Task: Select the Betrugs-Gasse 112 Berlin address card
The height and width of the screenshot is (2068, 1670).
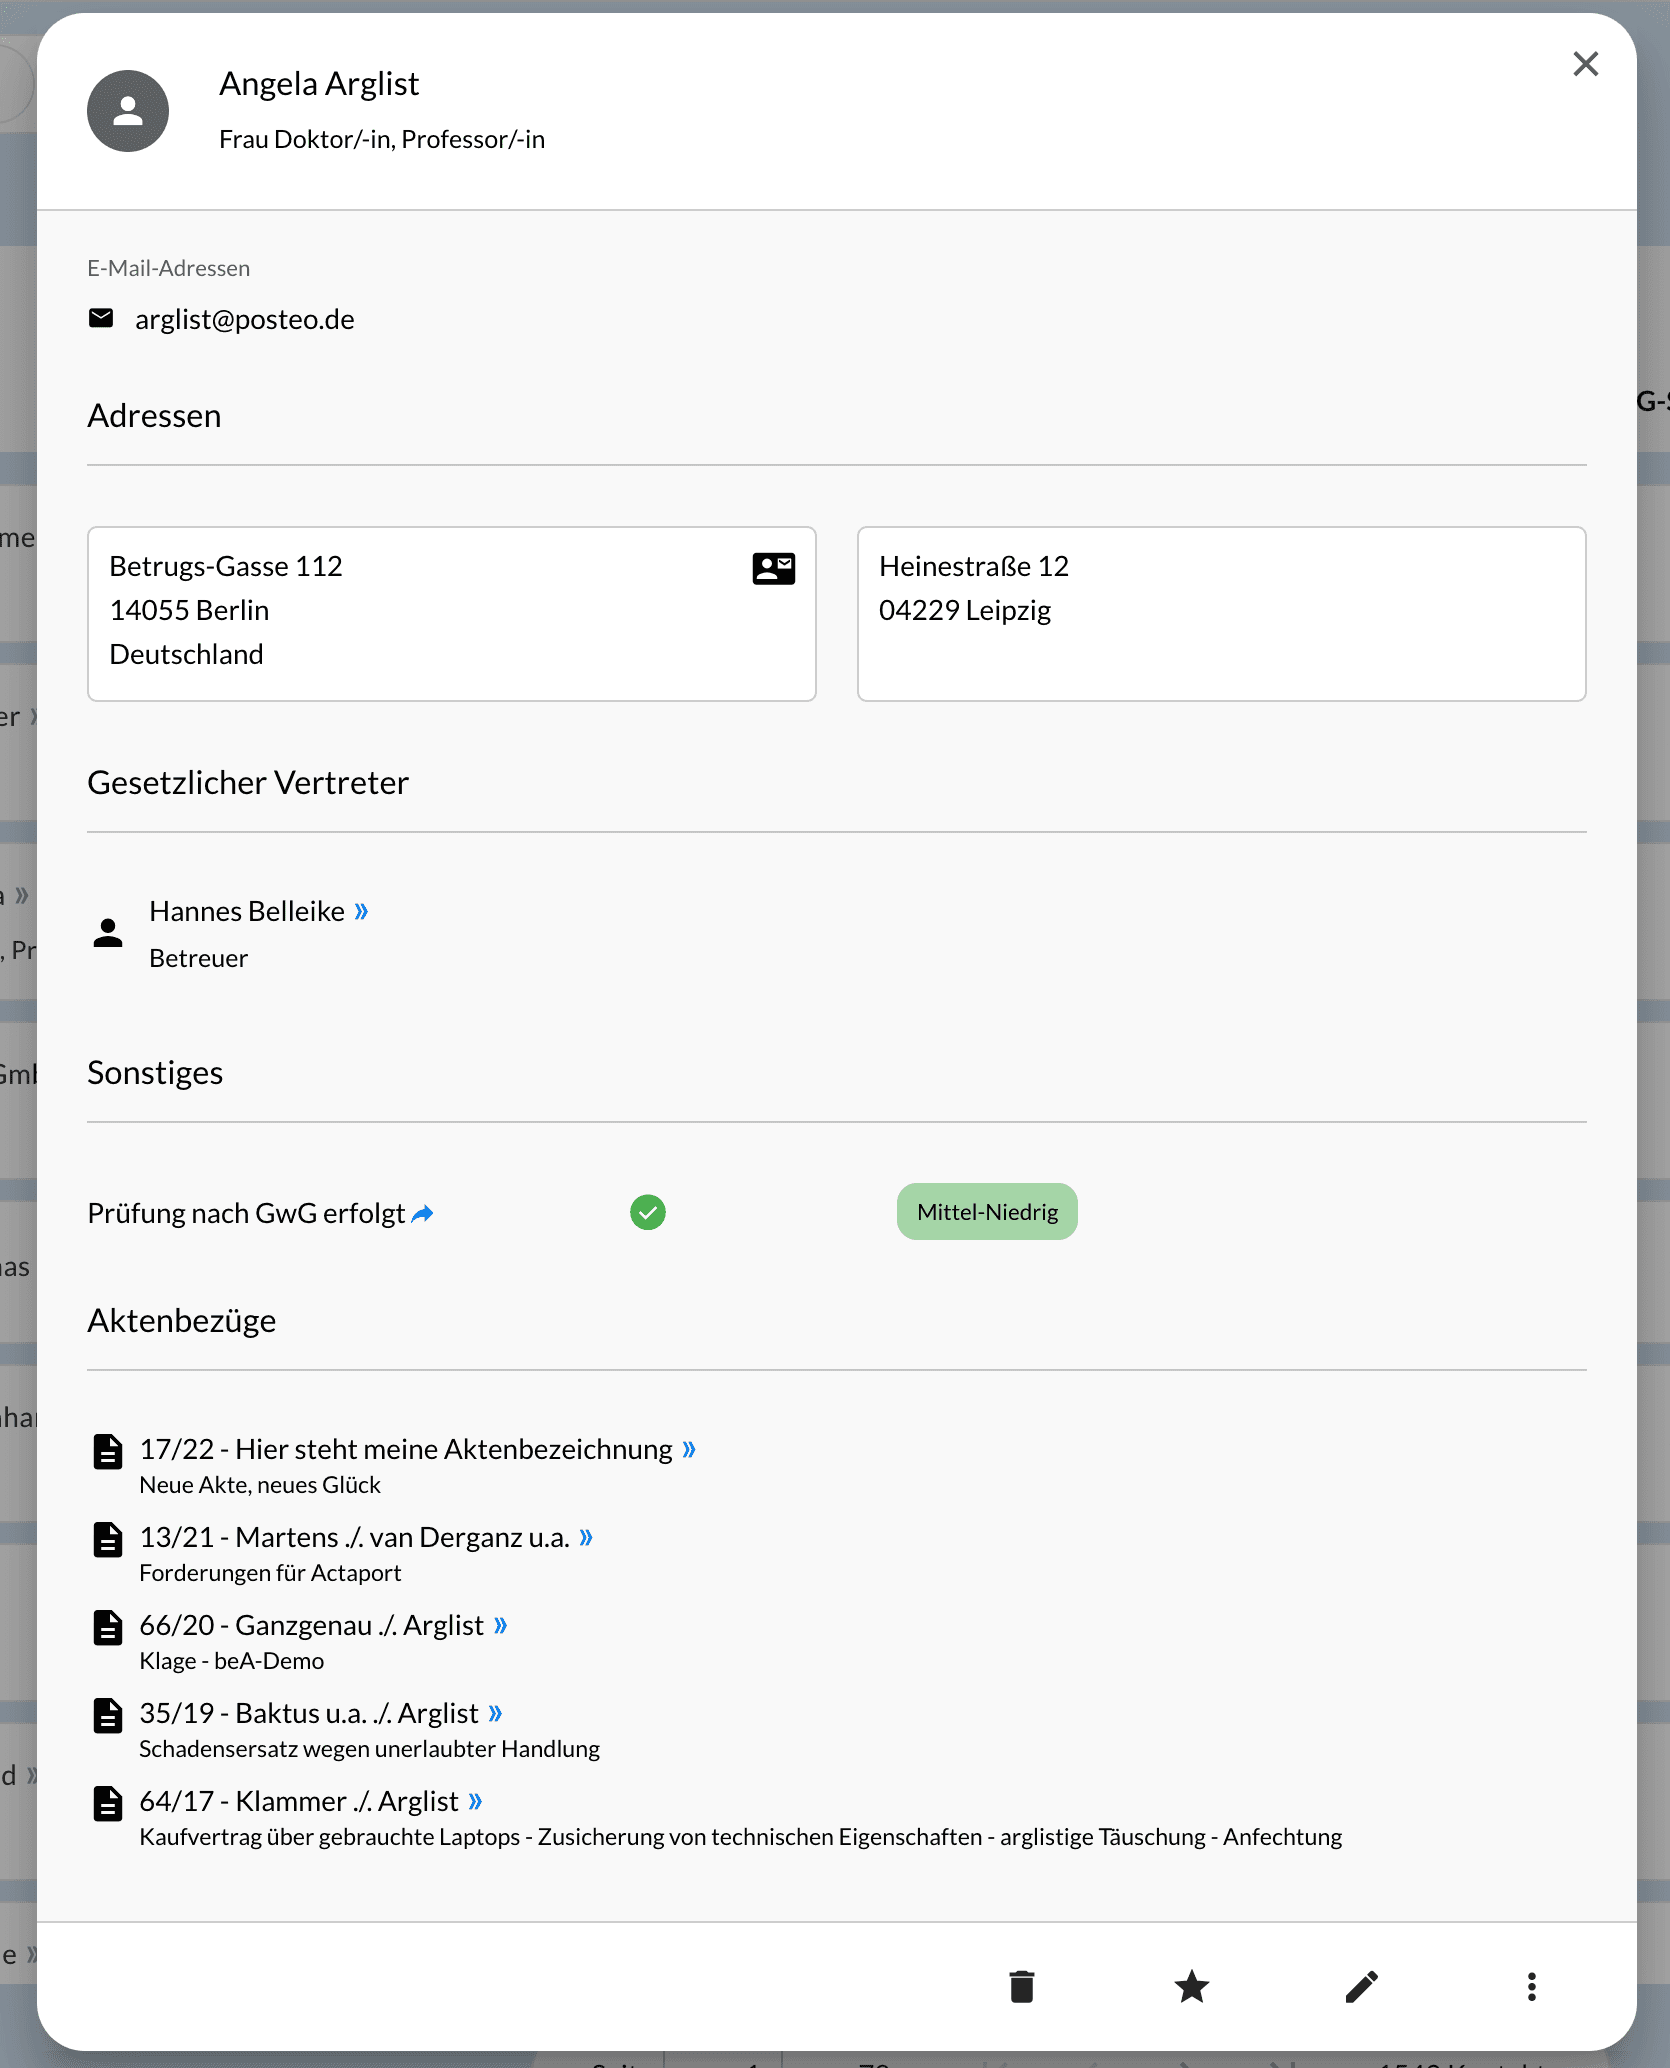Action: [451, 614]
